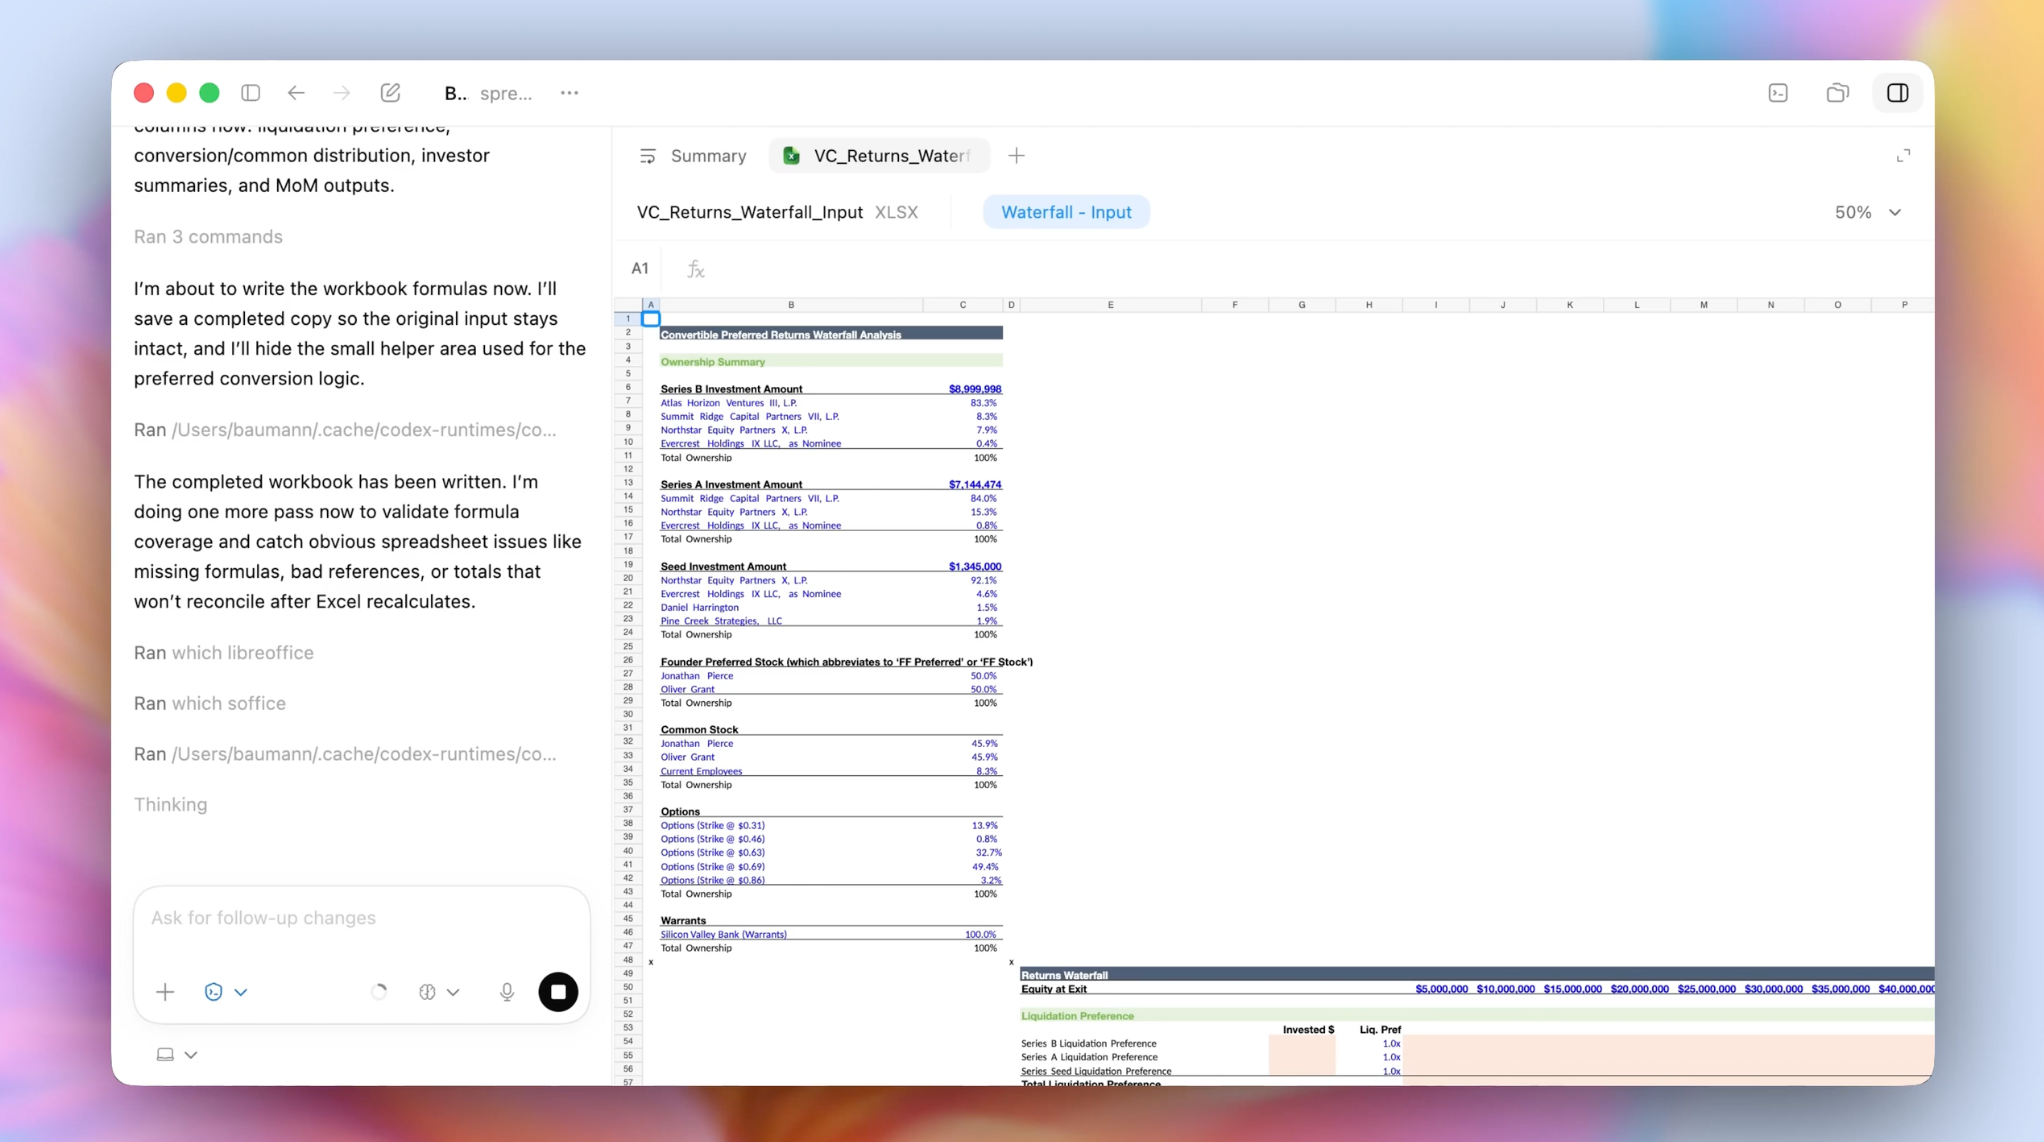Expand spreadsheet preview to fullscreen
Viewport: 2044px width, 1142px height.
[x=1903, y=155]
